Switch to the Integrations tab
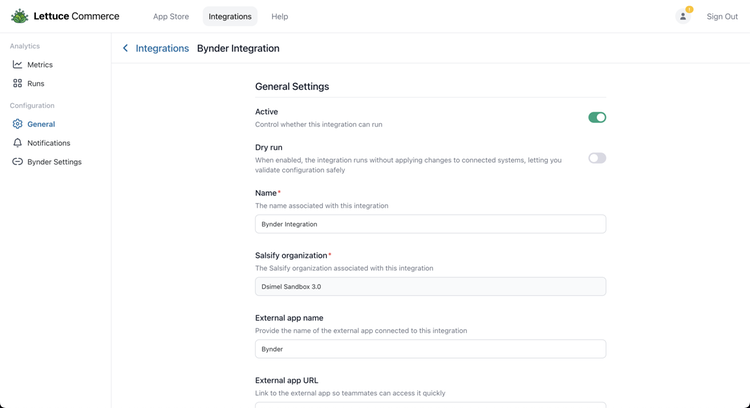This screenshot has width=750, height=408. (x=230, y=17)
